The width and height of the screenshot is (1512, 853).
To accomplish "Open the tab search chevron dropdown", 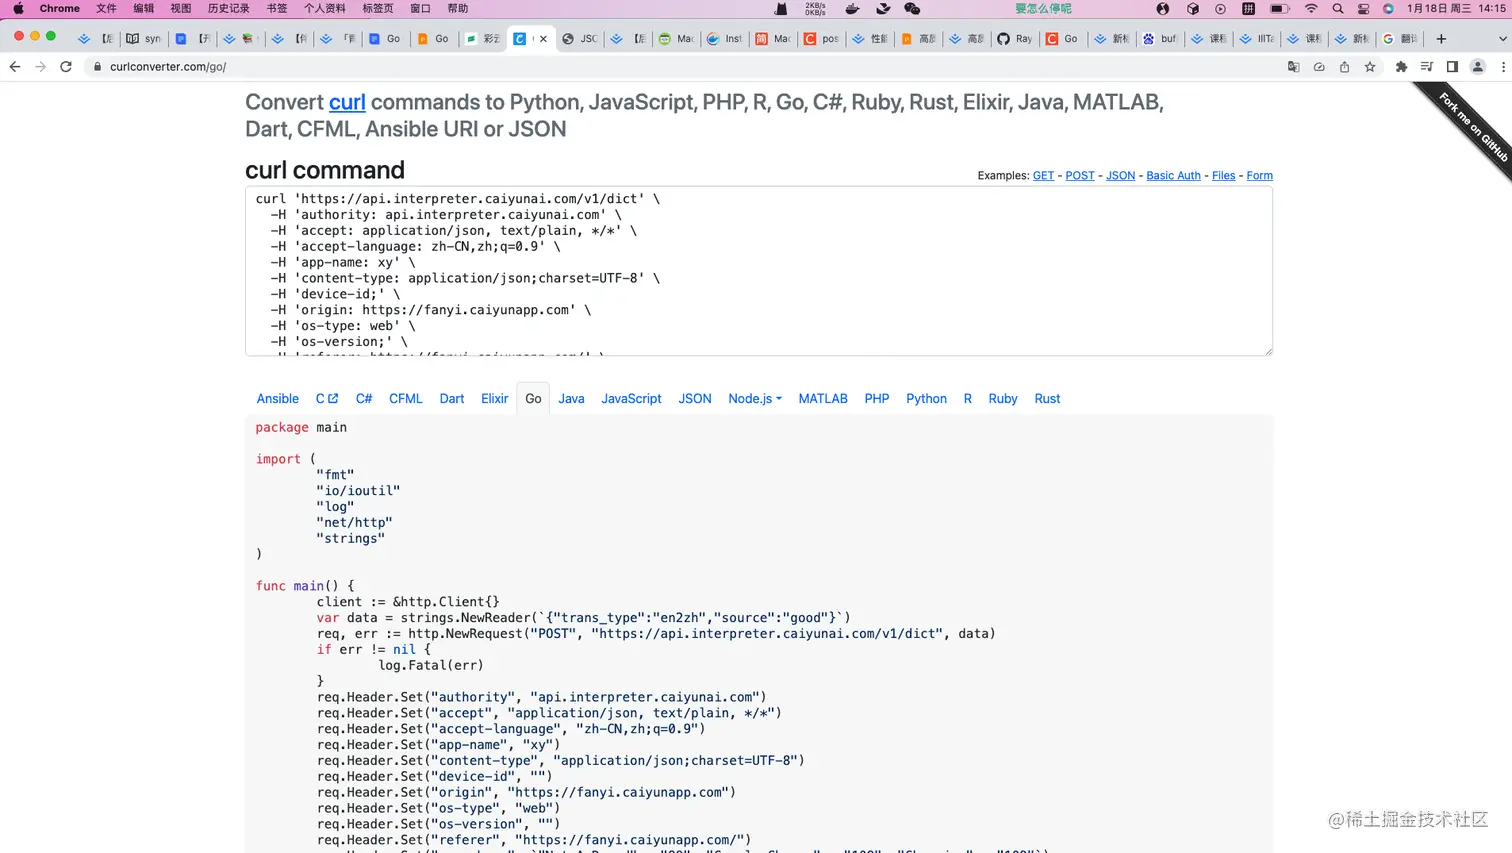I will [x=1502, y=39].
